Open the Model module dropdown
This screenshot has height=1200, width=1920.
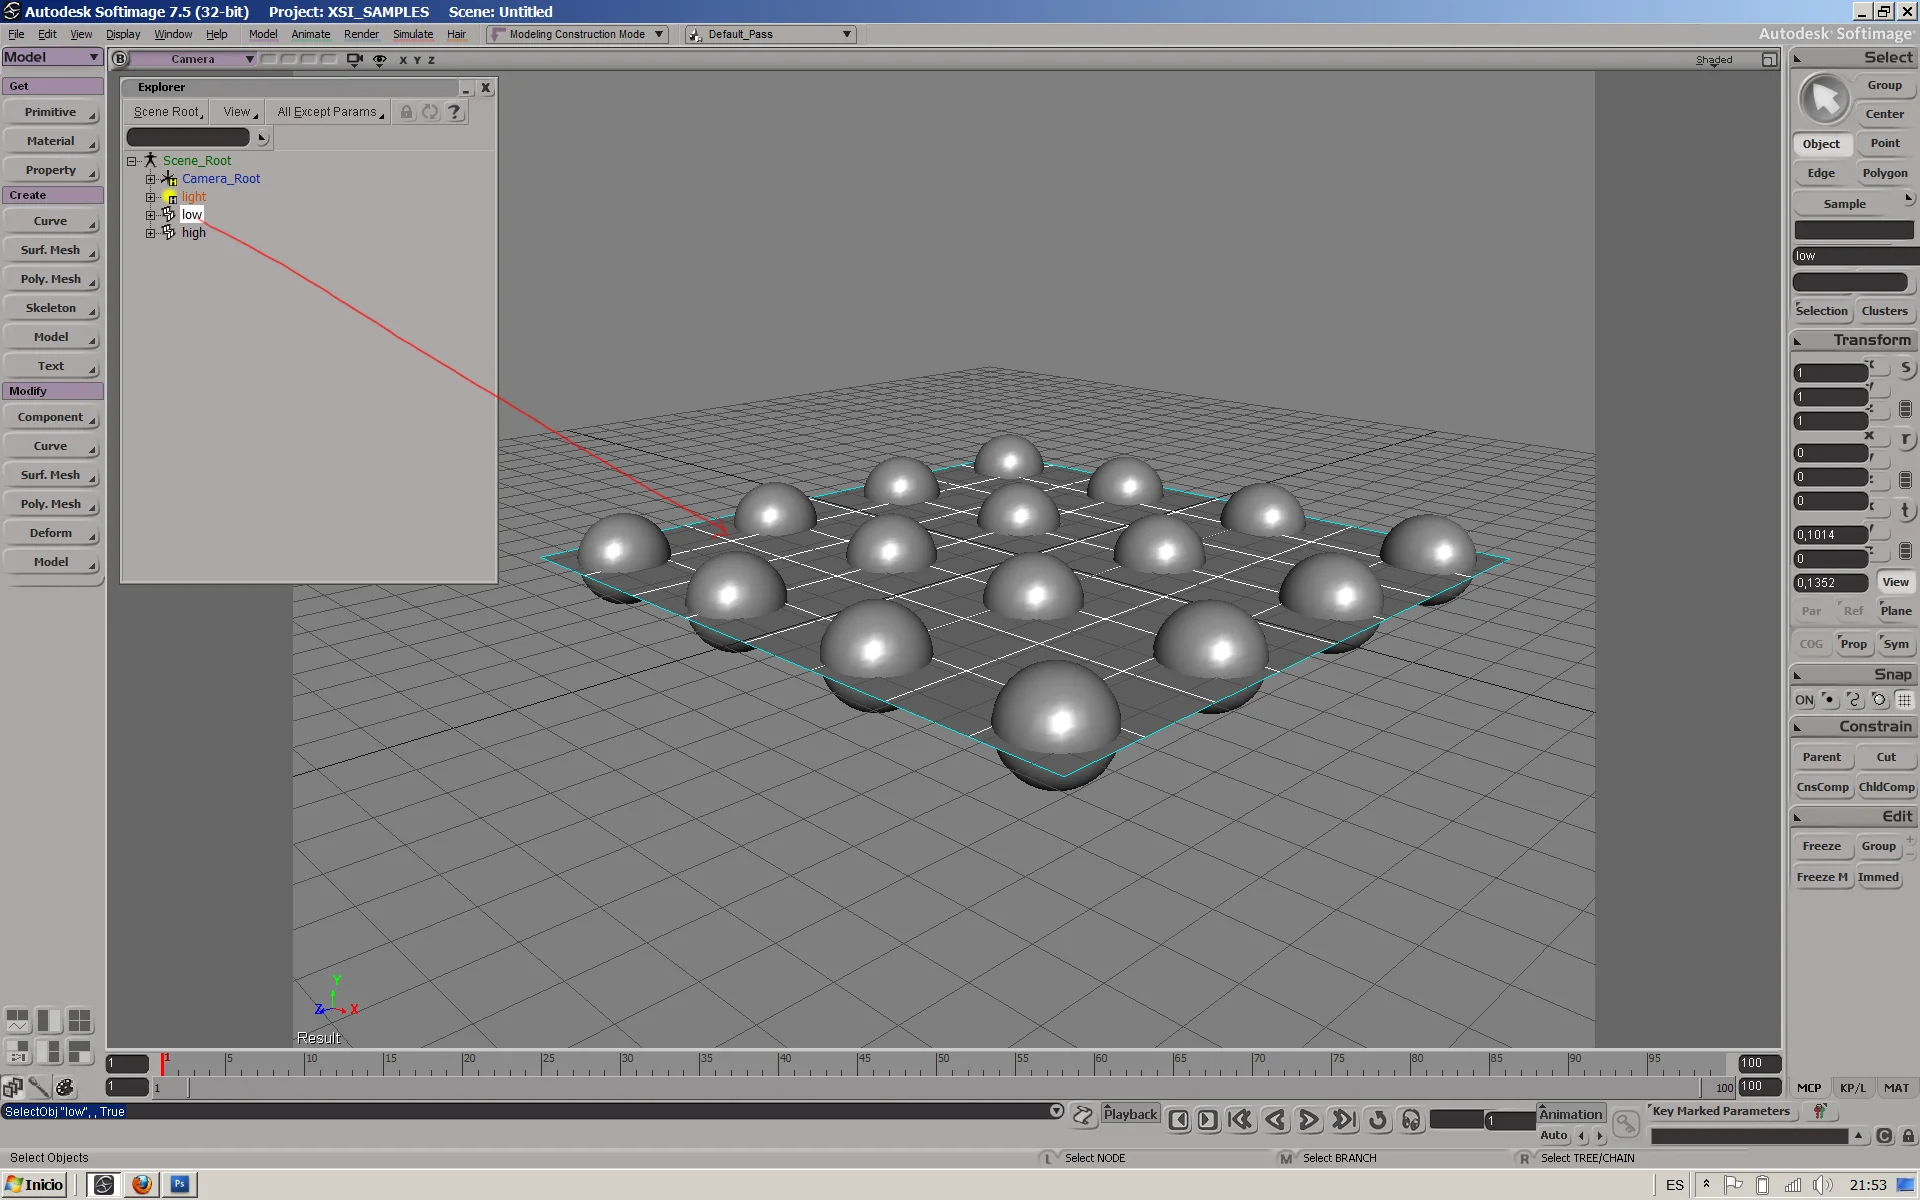tap(52, 57)
